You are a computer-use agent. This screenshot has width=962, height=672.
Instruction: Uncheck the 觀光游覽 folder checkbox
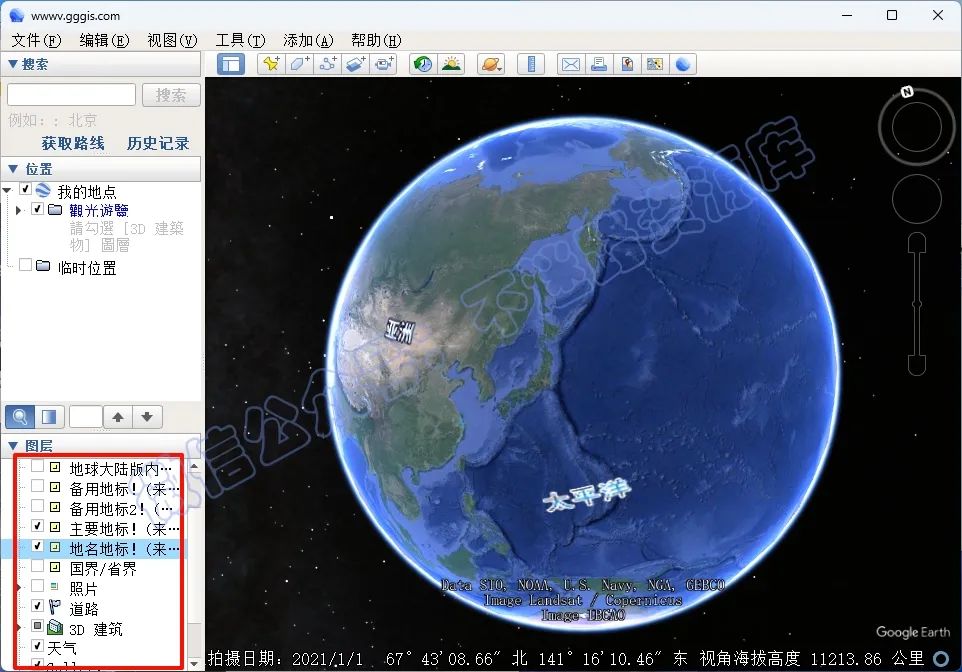pos(37,209)
